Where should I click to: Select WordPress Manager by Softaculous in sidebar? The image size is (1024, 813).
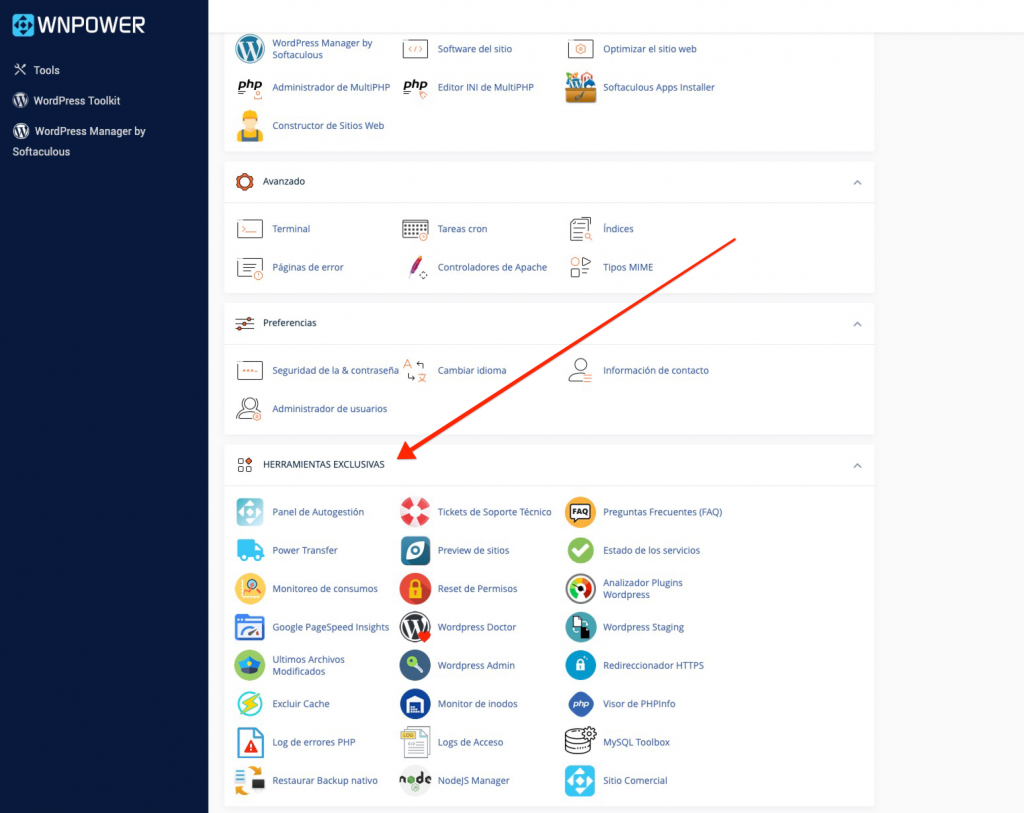(x=79, y=141)
